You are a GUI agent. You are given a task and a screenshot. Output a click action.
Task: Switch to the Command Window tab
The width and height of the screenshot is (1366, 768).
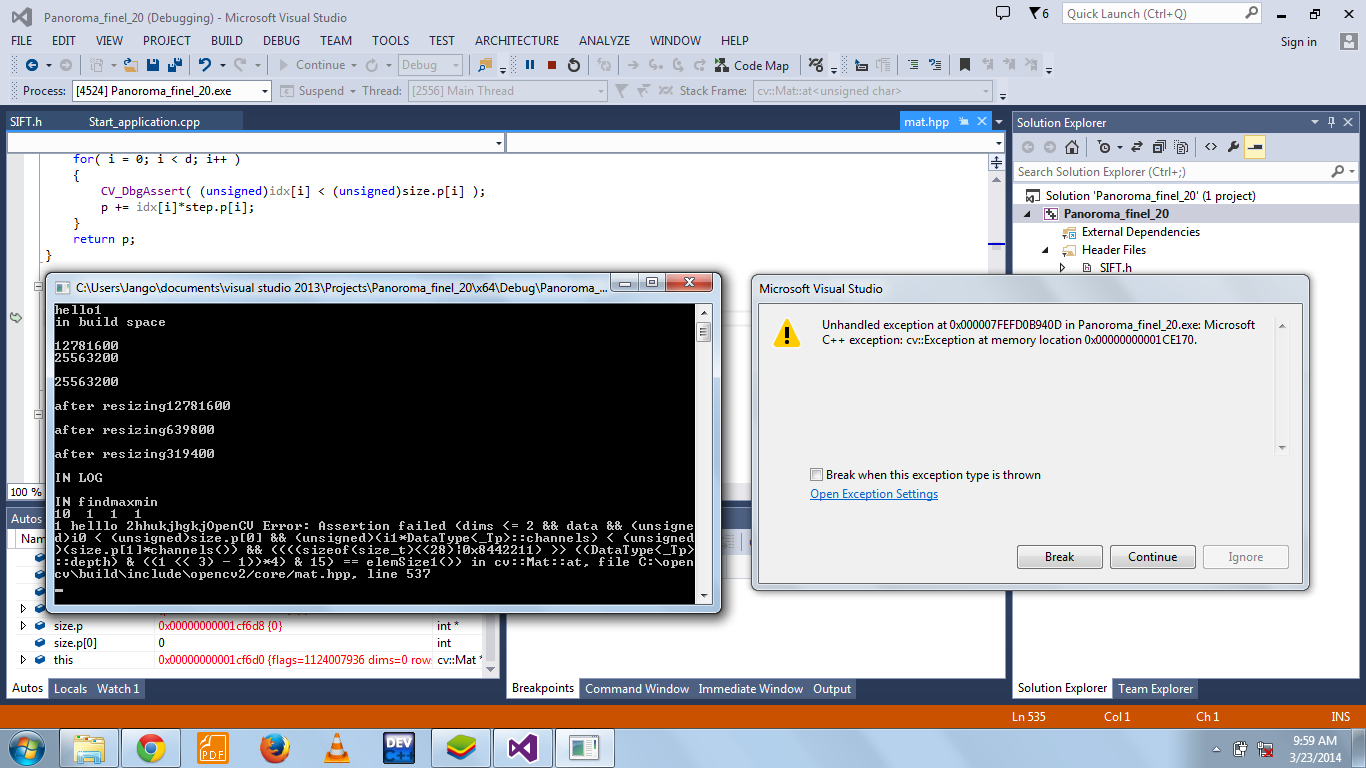pyautogui.click(x=637, y=688)
